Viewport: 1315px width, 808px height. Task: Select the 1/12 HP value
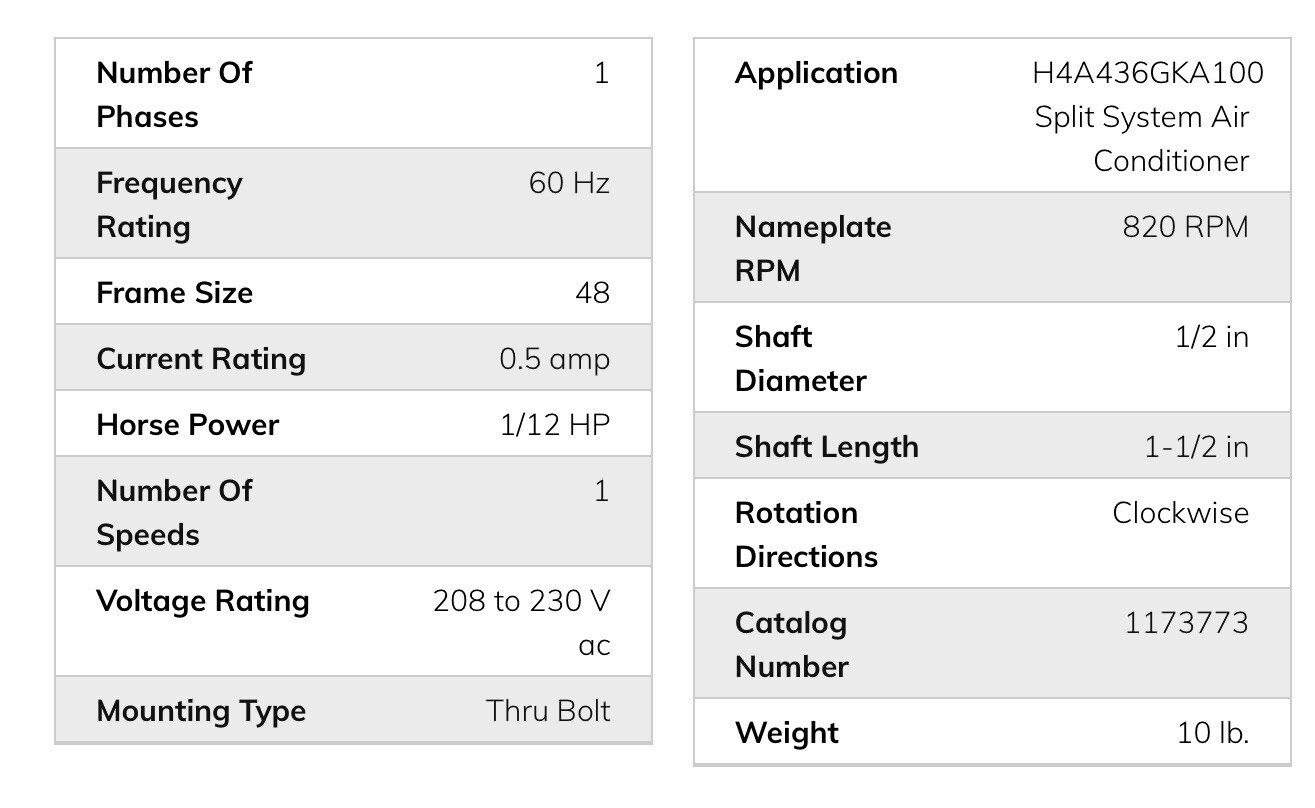click(554, 425)
